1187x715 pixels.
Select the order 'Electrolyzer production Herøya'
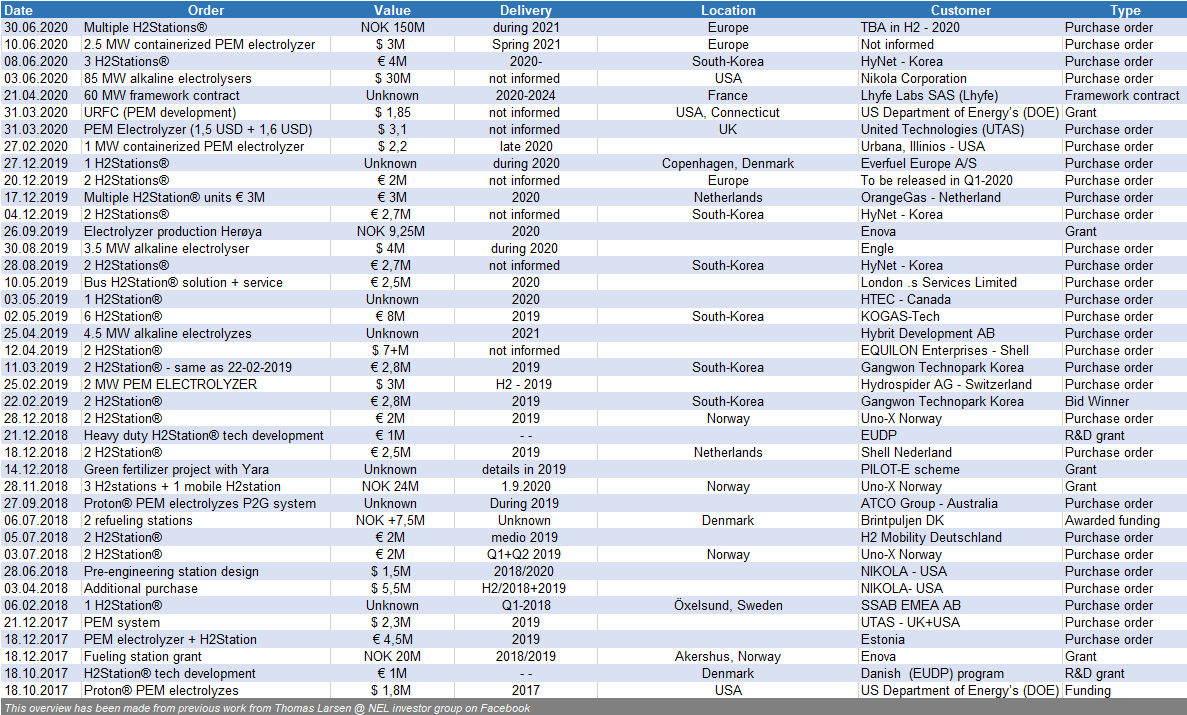pos(173,232)
